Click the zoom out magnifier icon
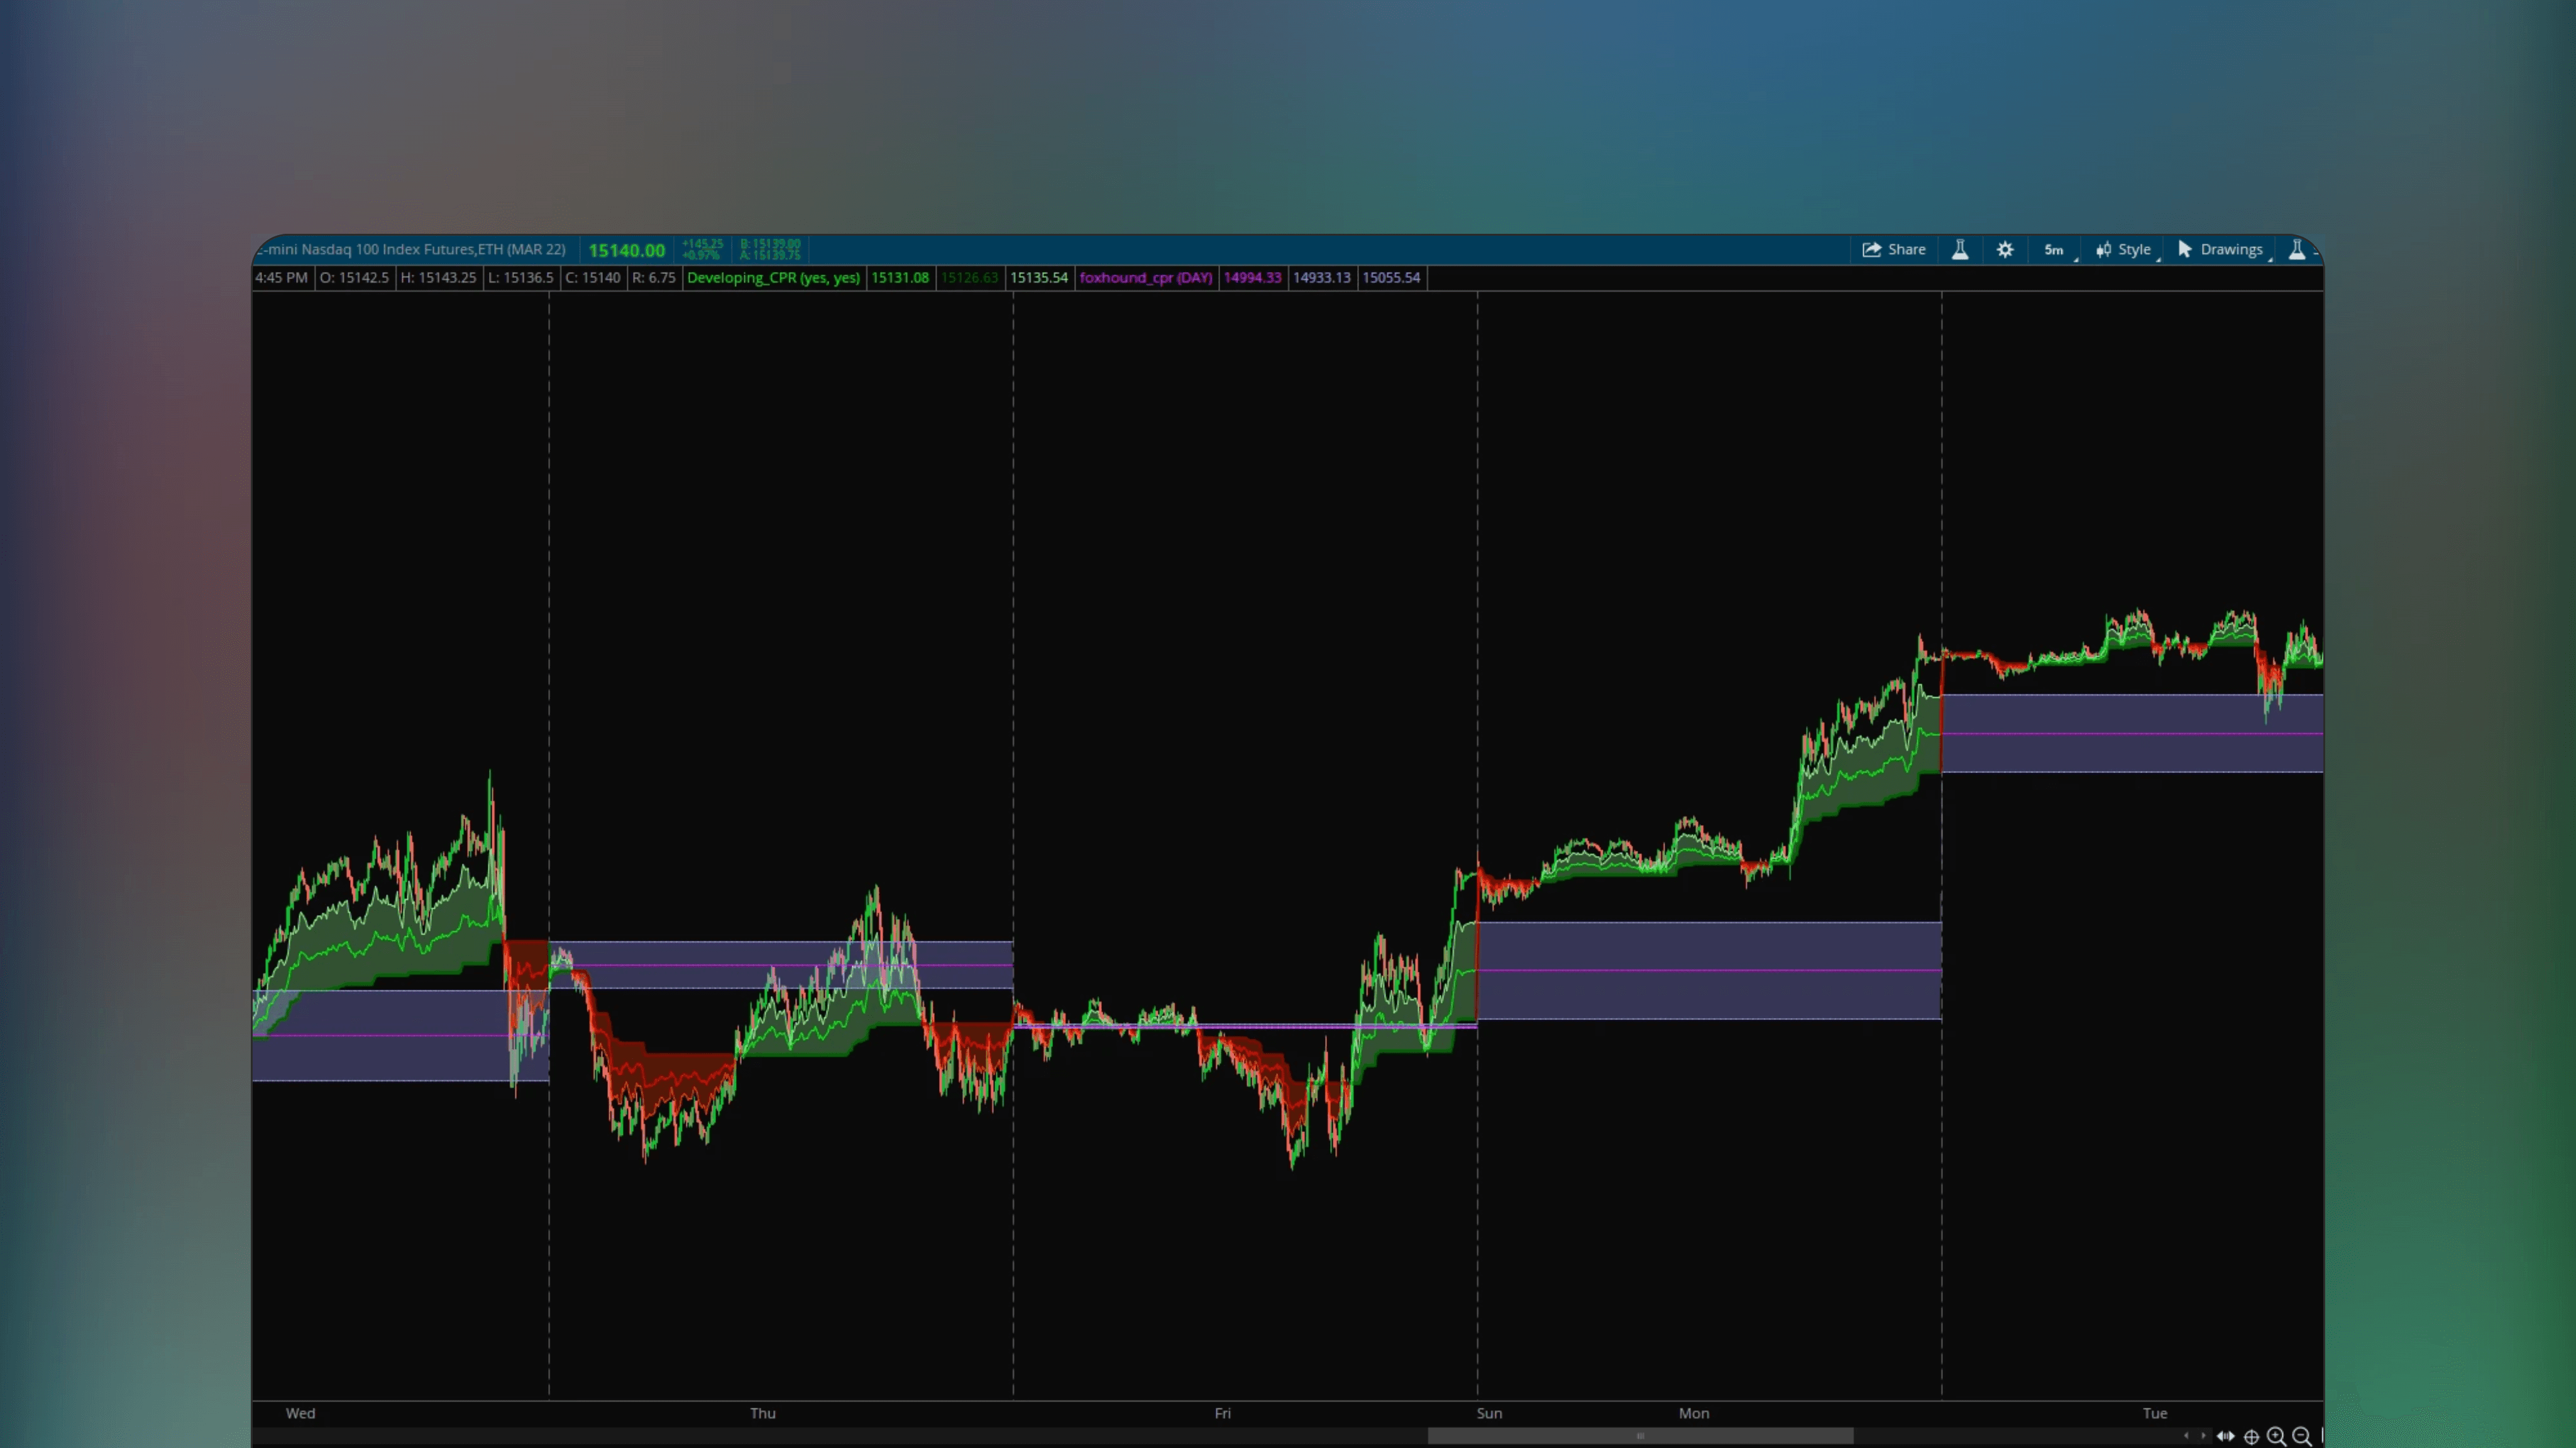The height and width of the screenshot is (1448, 2576). click(2302, 1437)
